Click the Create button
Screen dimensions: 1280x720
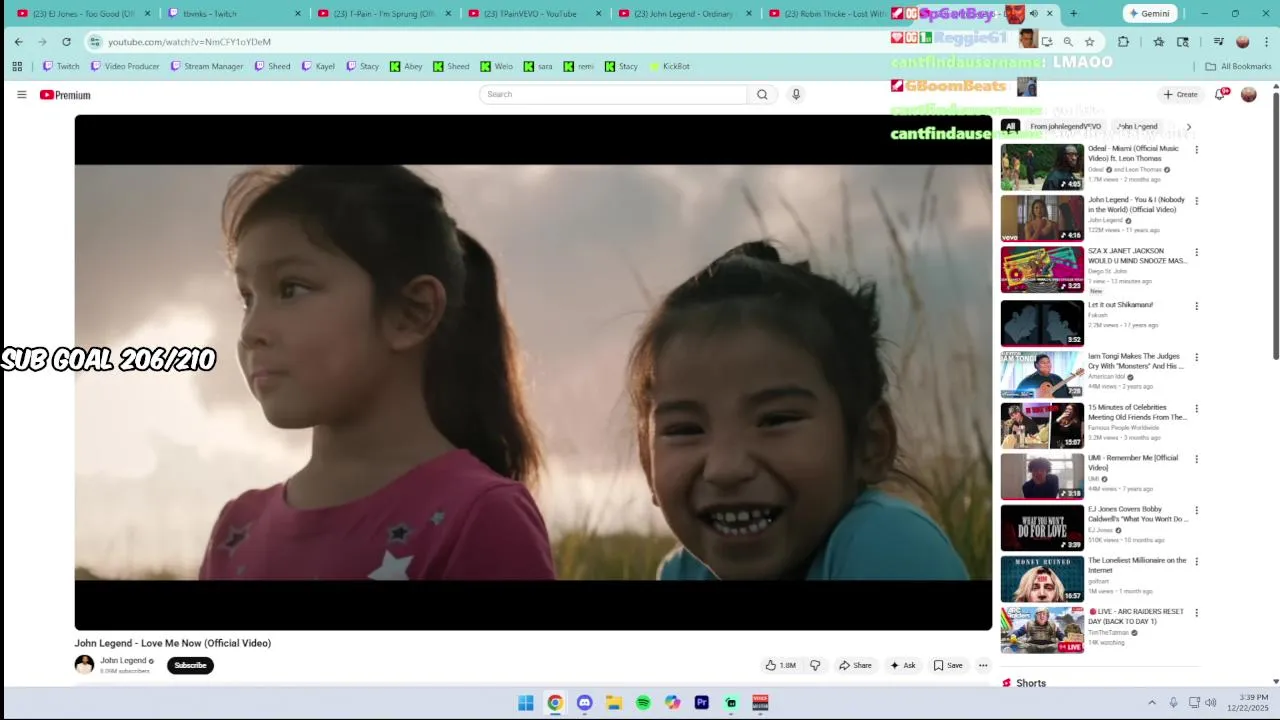(1180, 94)
